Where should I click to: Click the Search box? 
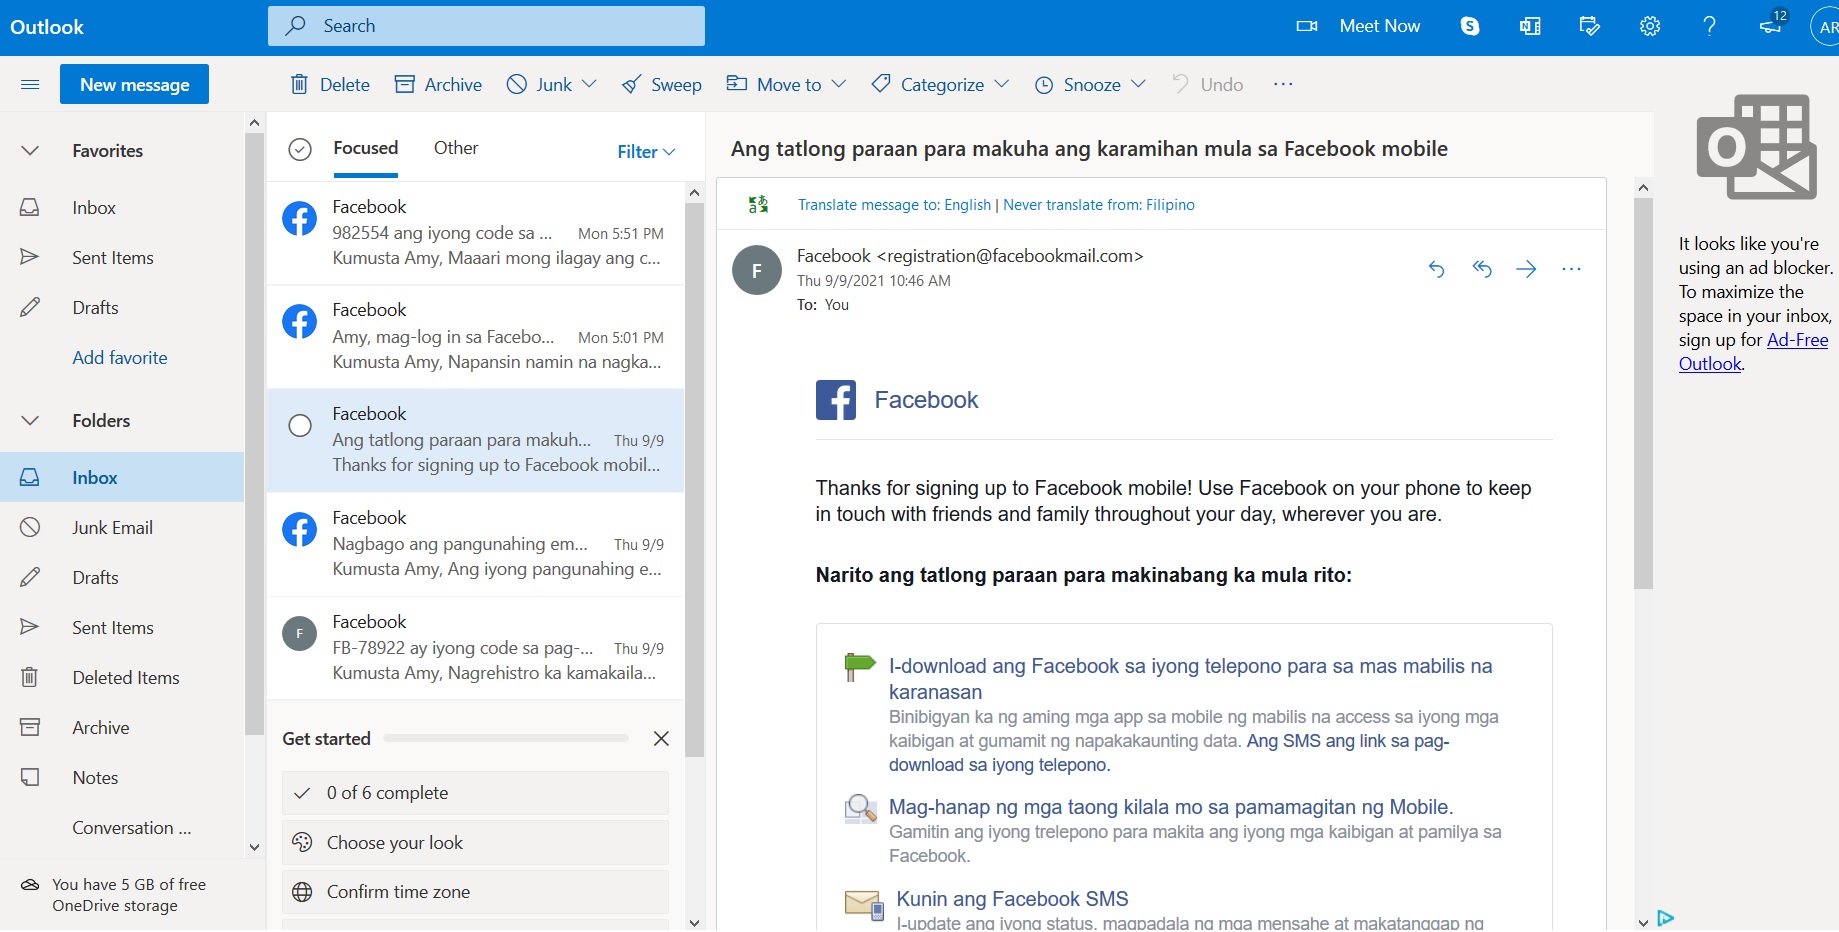pos(486,26)
